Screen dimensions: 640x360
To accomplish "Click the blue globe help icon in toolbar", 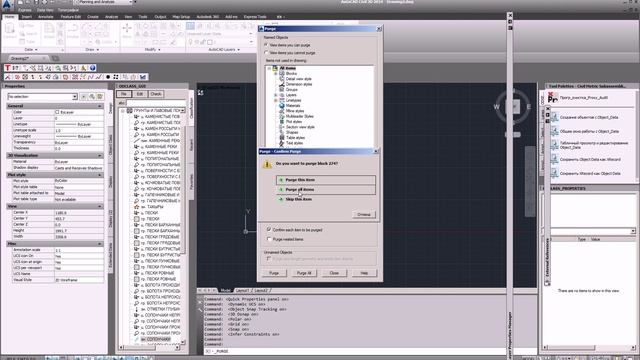I will point(93,68).
